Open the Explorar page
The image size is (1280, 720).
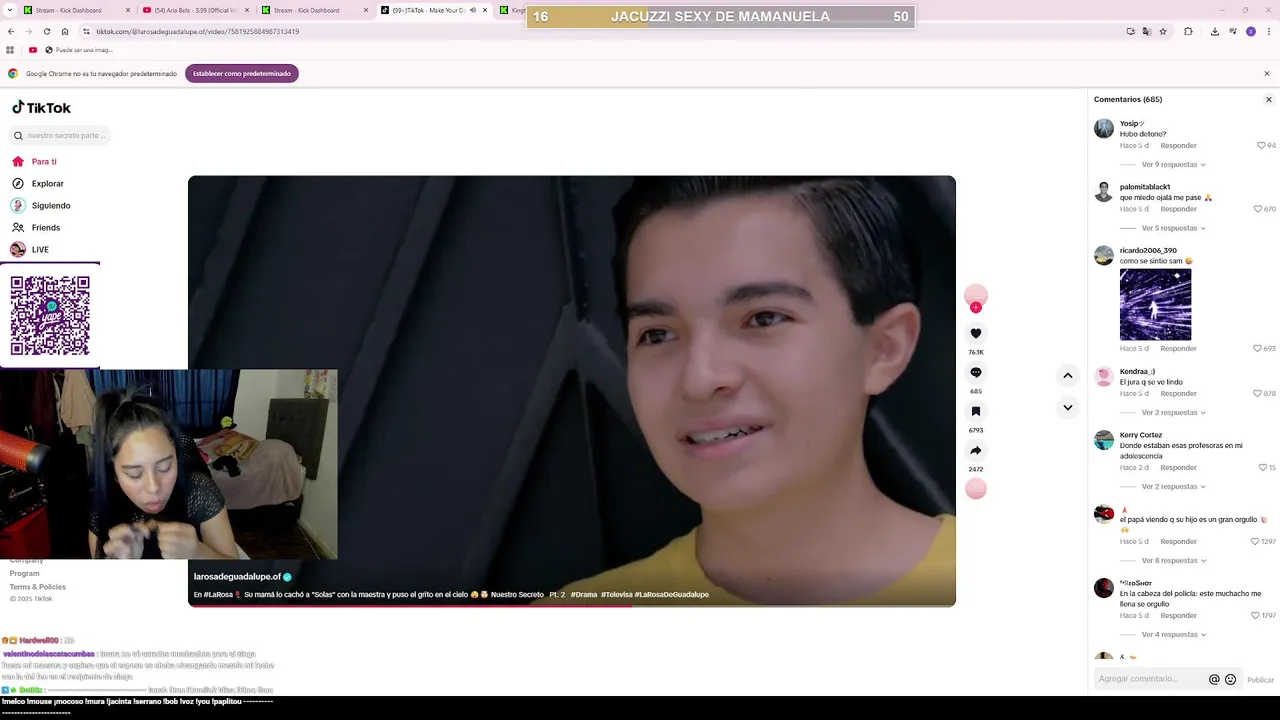coord(38,184)
